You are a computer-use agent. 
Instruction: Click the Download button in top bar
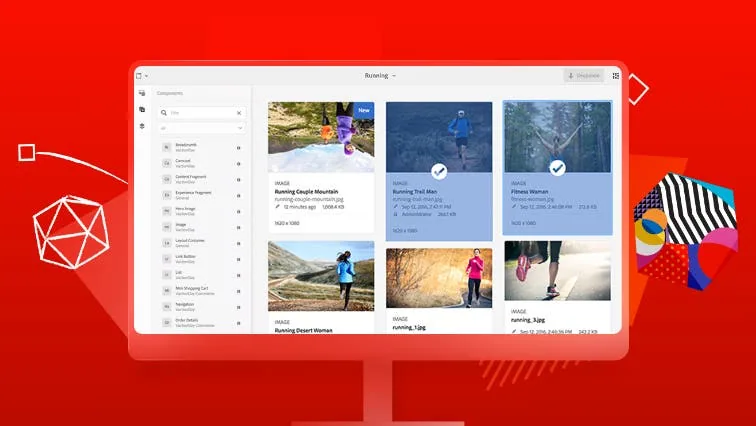click(584, 75)
